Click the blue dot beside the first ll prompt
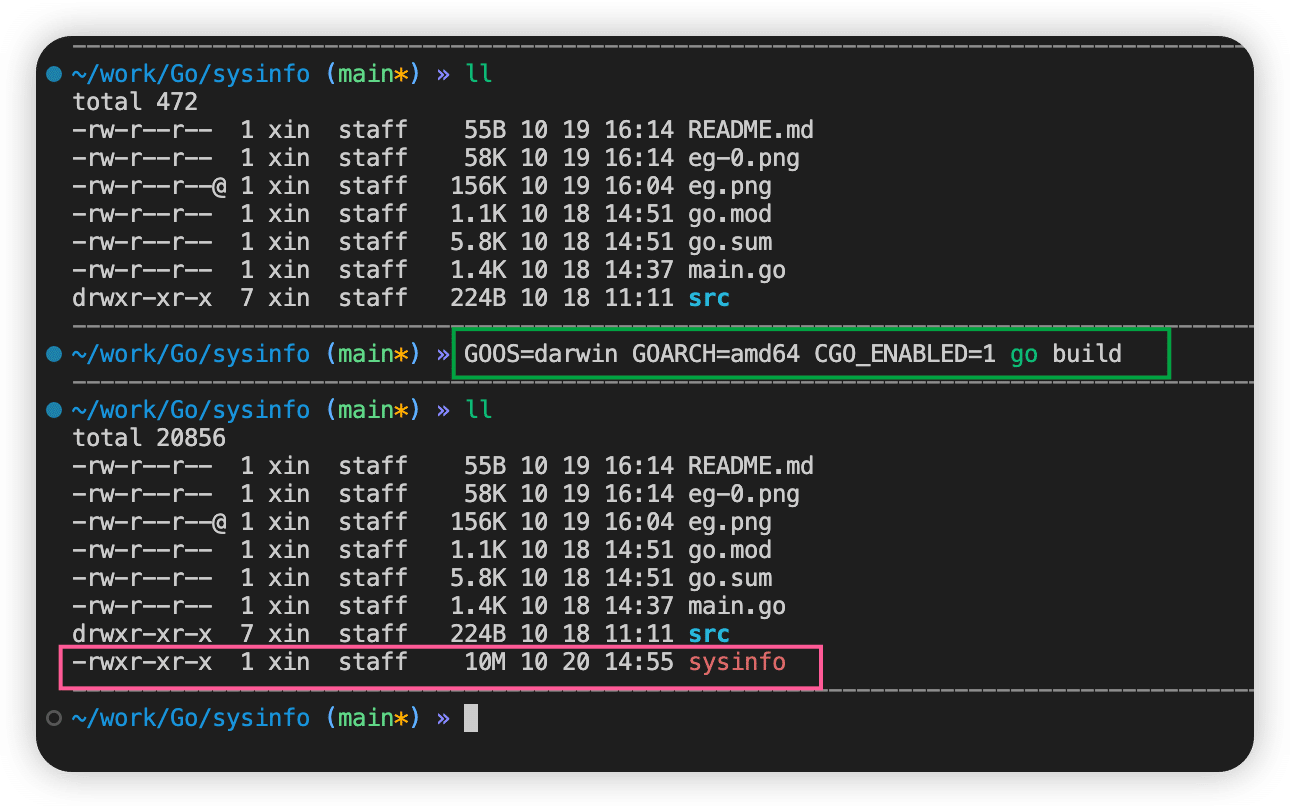The image size is (1290, 808). (x=54, y=74)
